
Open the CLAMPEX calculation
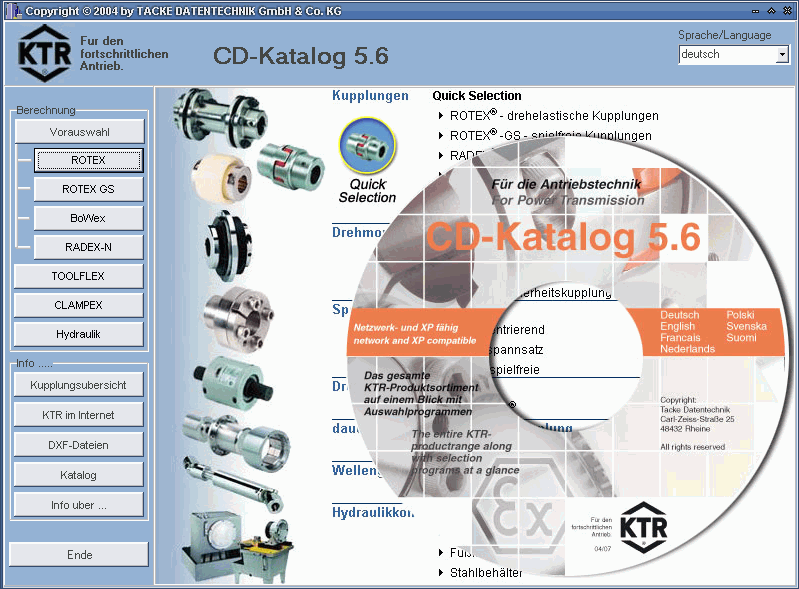click(x=78, y=306)
